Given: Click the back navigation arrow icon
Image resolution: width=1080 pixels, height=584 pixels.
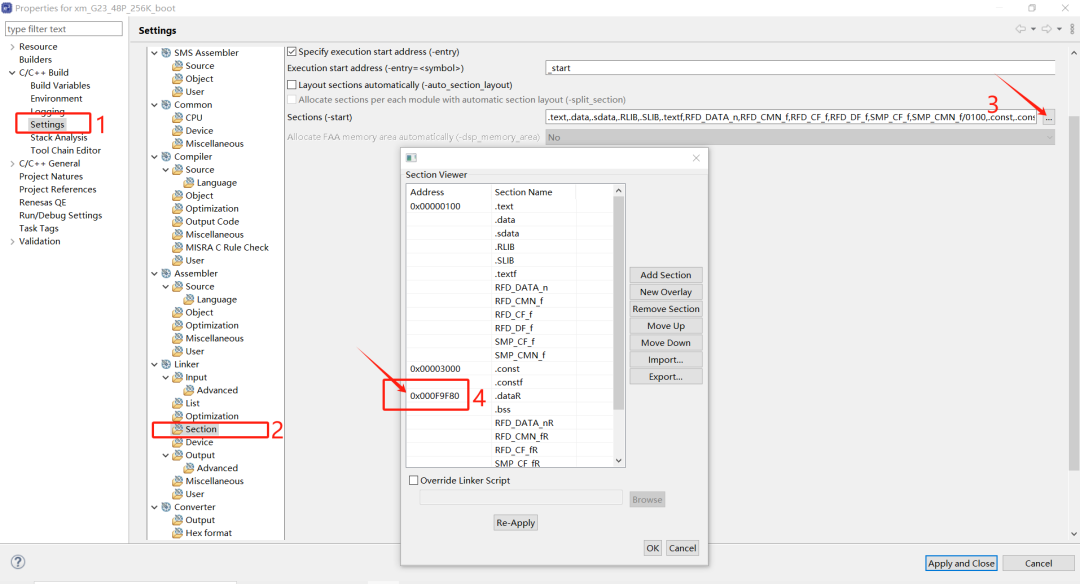Looking at the screenshot, I should tap(1021, 29).
